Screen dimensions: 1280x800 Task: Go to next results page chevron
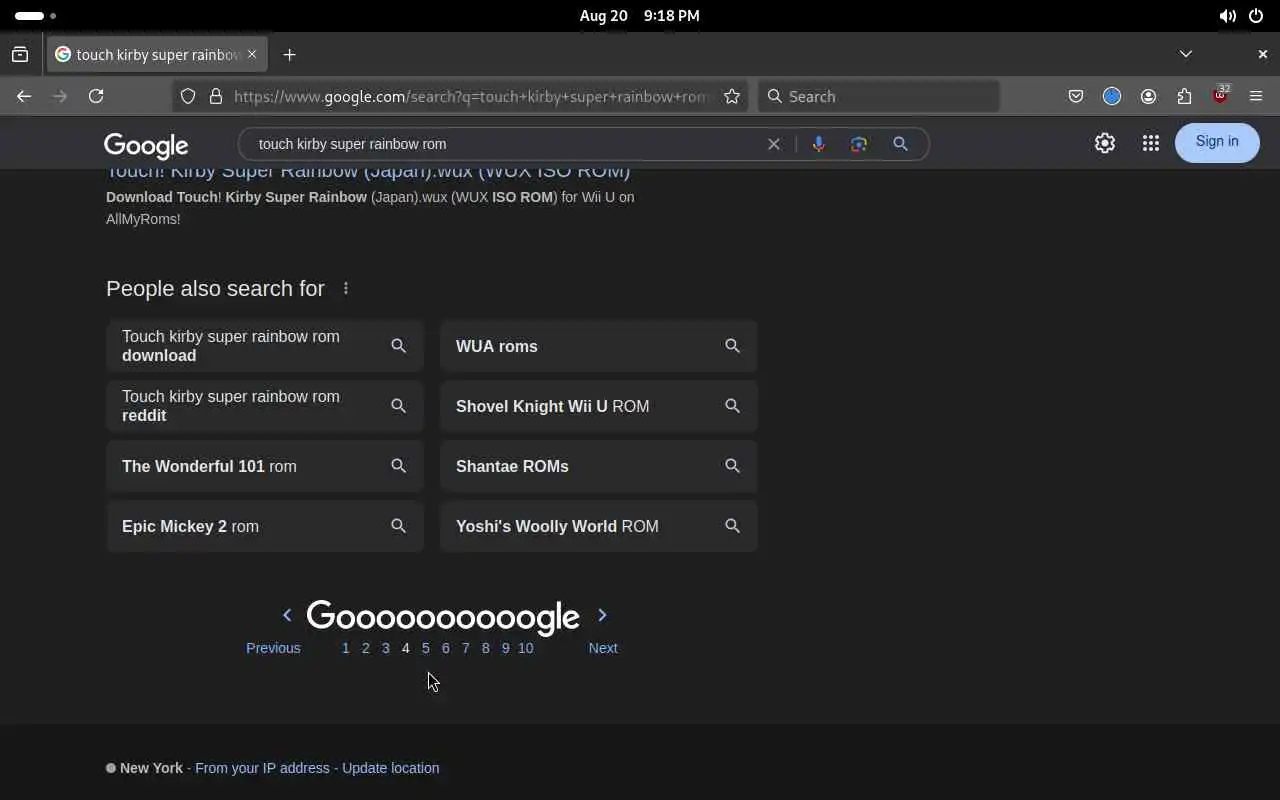point(602,615)
